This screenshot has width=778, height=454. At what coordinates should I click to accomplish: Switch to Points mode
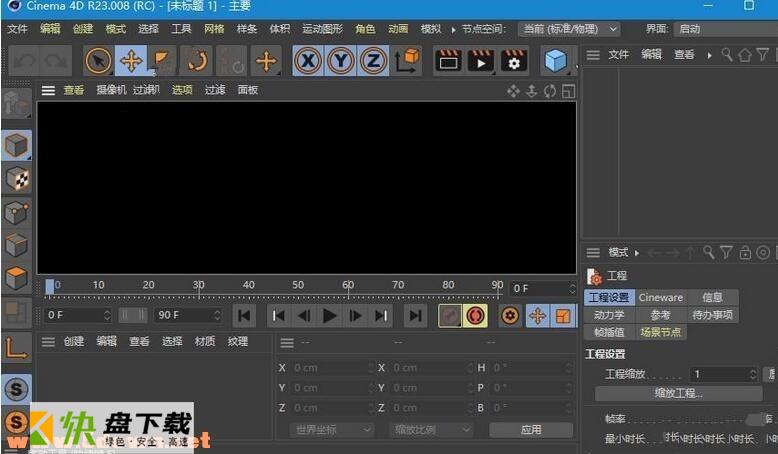pos(16,213)
